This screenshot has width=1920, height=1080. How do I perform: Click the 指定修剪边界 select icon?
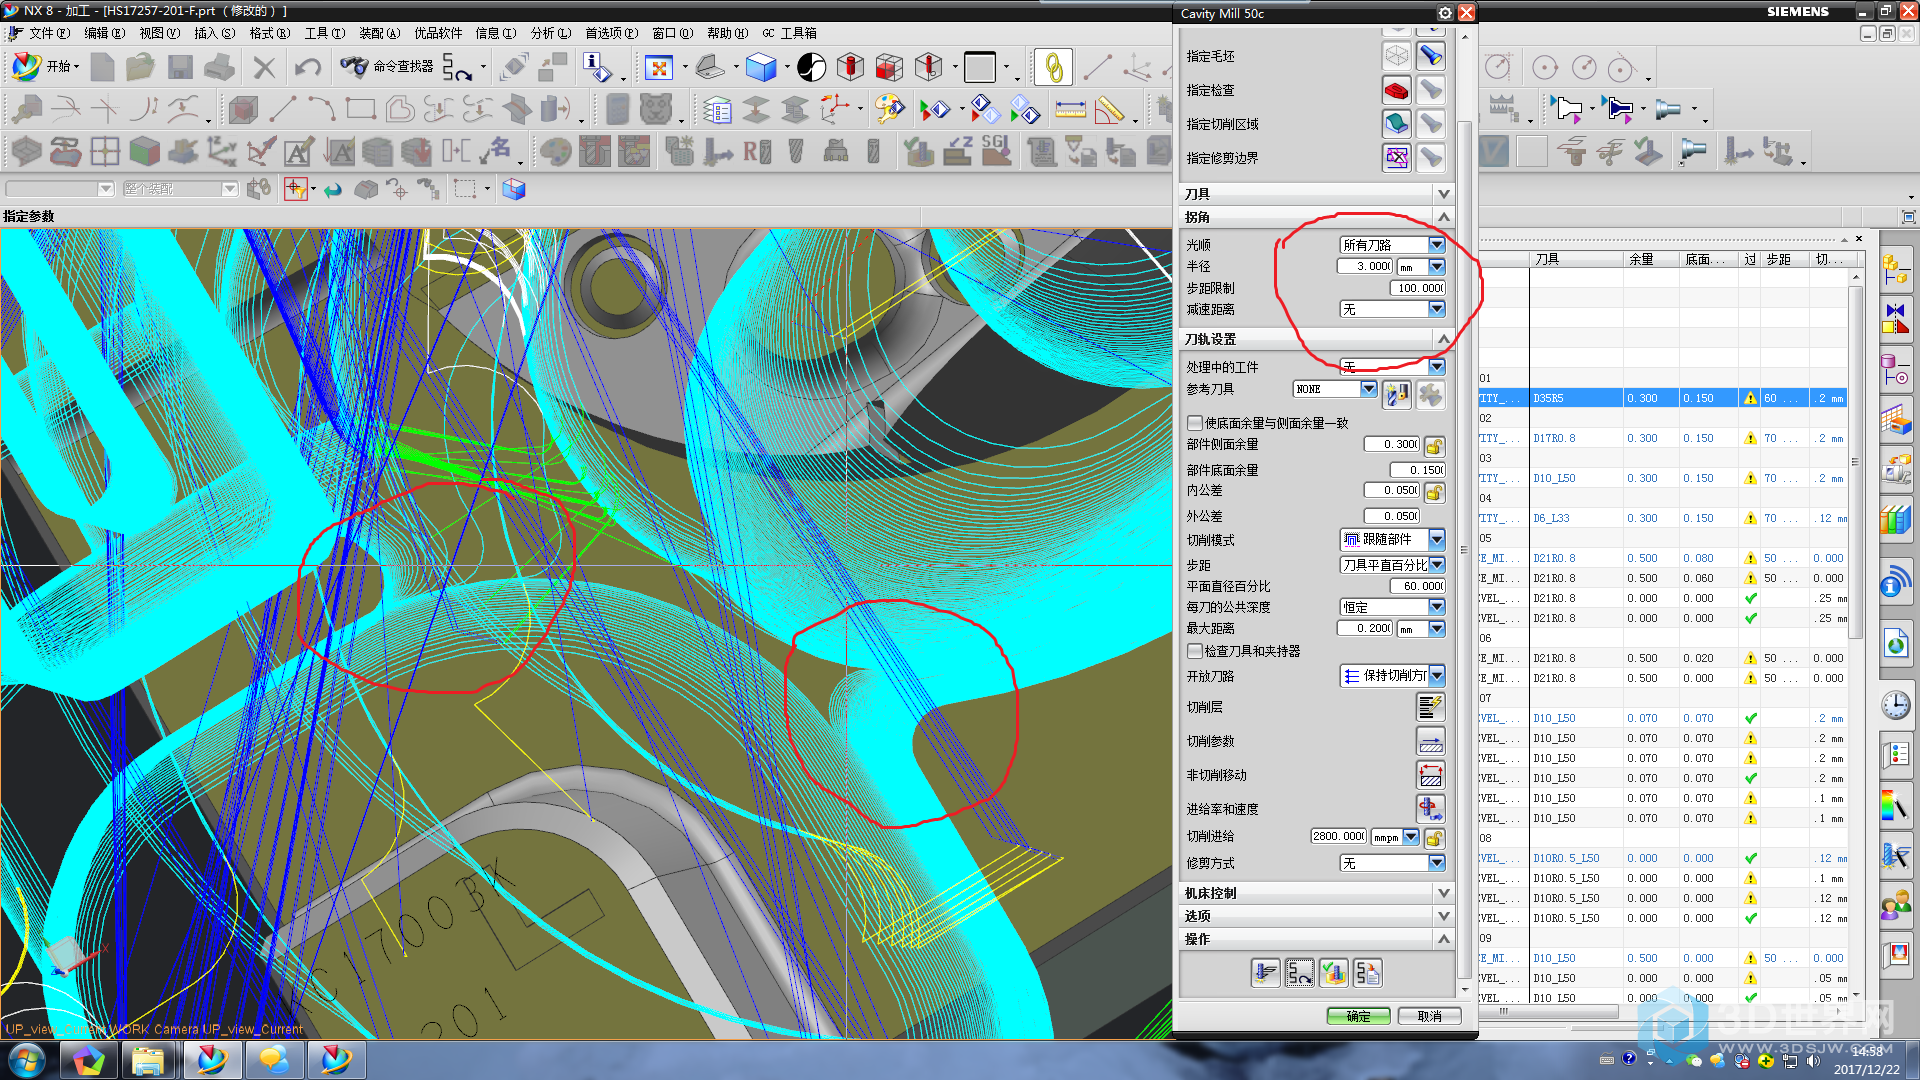(1397, 158)
